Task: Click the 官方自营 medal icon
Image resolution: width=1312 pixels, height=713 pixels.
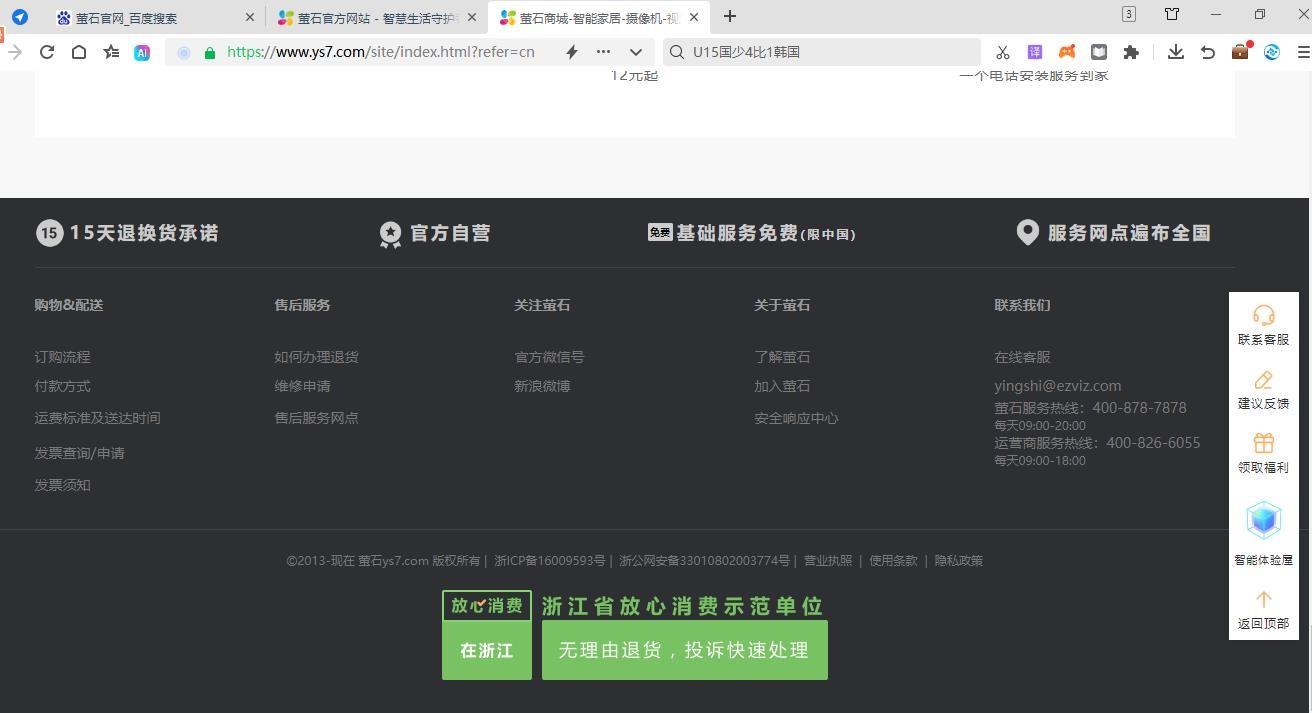Action: tap(390, 234)
